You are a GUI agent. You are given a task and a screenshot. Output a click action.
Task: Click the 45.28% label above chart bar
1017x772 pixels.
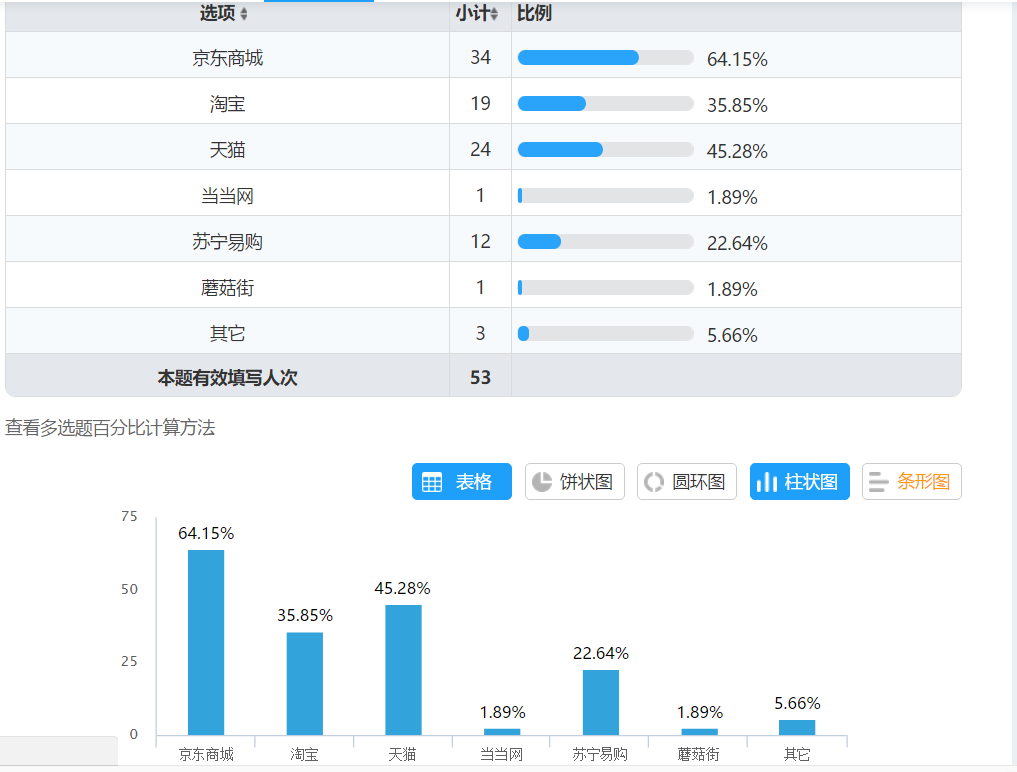tap(402, 588)
